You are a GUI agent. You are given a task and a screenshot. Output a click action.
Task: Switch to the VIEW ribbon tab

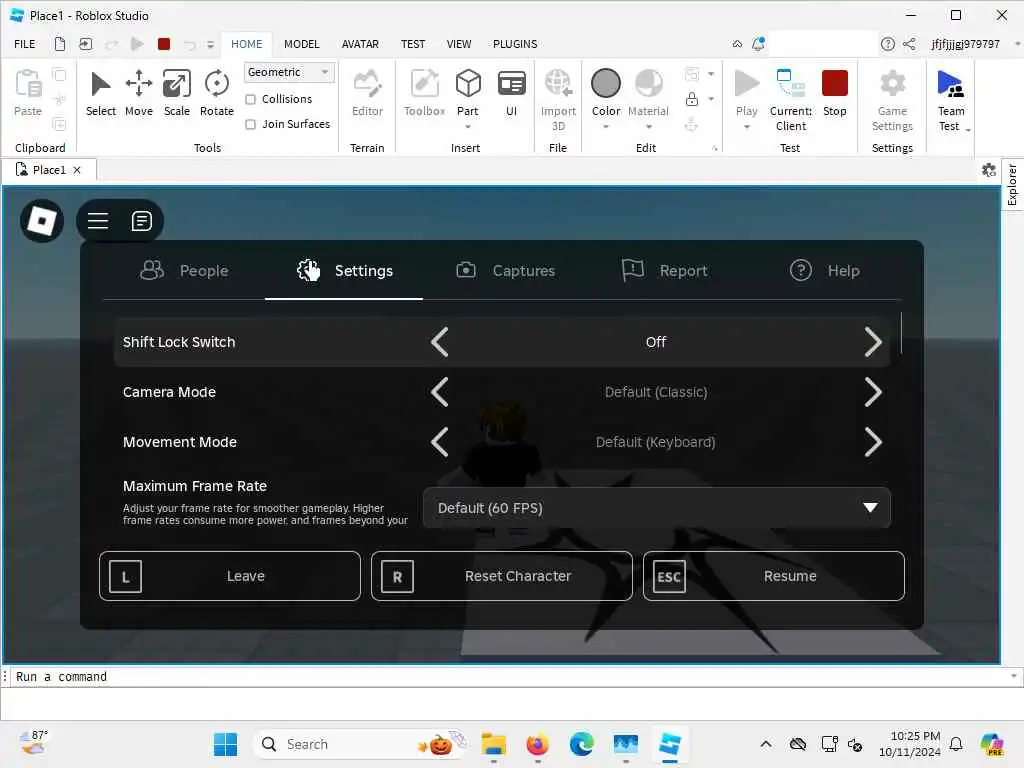click(458, 44)
